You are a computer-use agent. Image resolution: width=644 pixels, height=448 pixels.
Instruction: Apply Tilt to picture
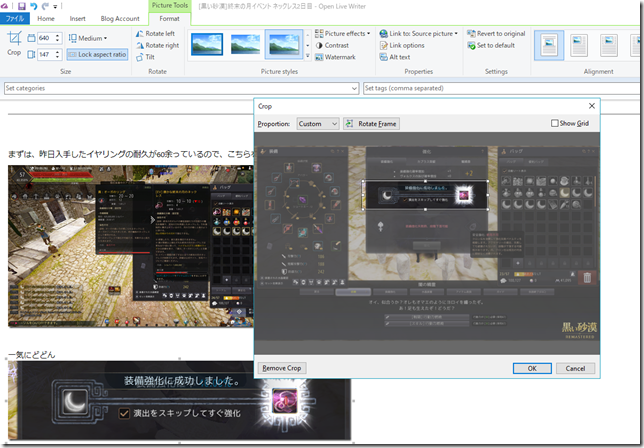(x=145, y=57)
